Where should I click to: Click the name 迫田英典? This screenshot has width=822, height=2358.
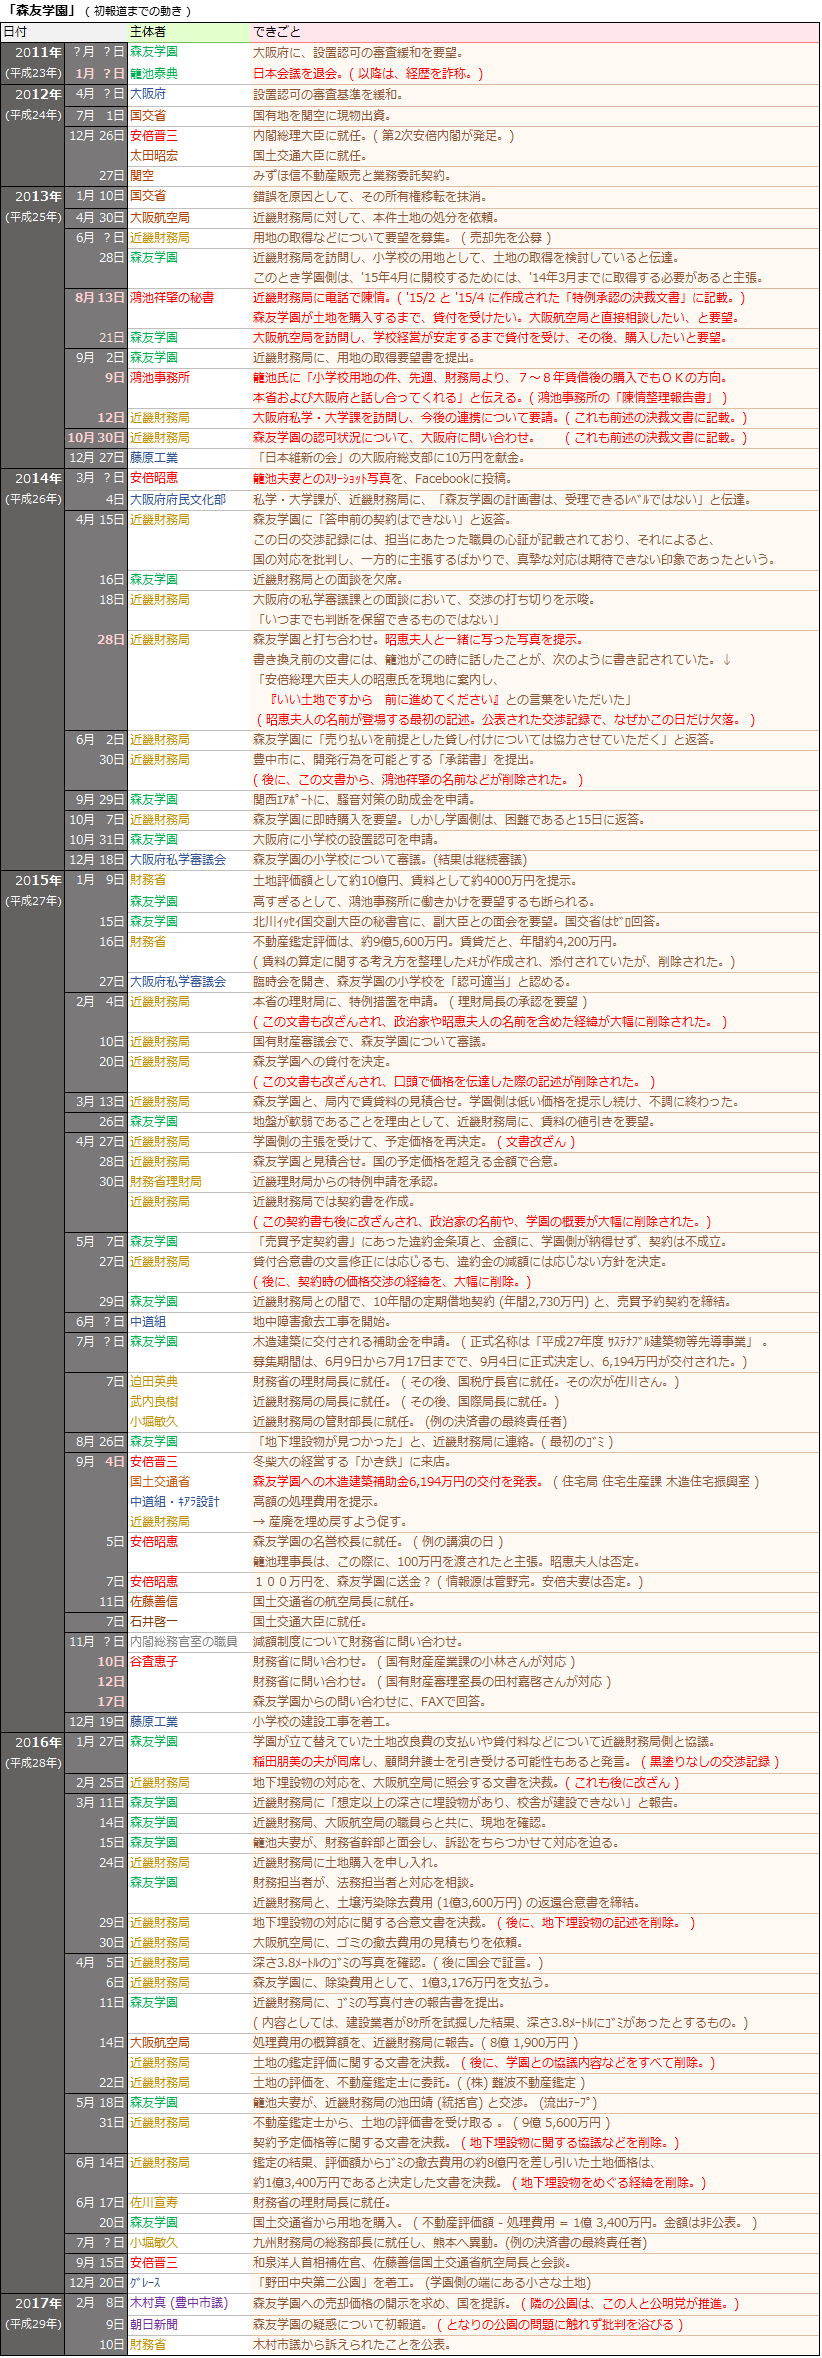[x=154, y=1381]
